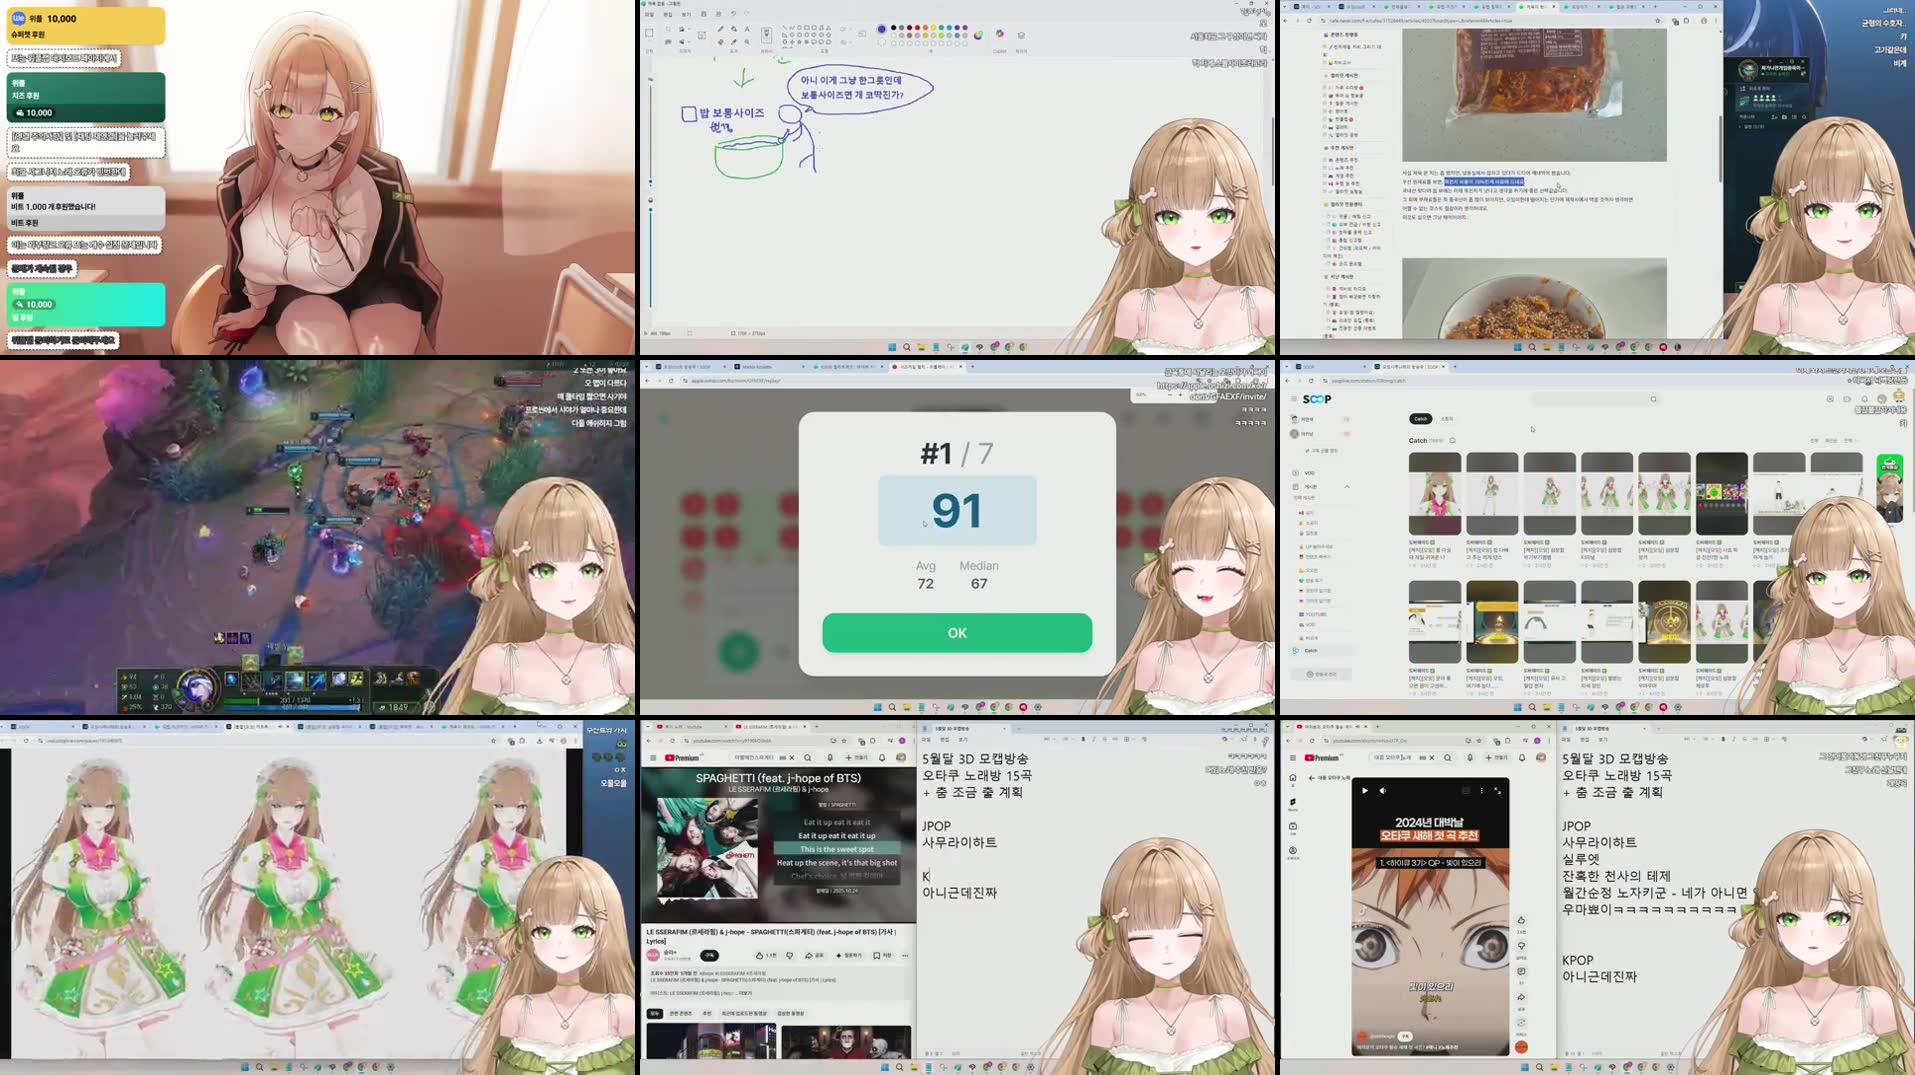
Task: Toggle the dislike button on the YouTube video
Action: pyautogui.click(x=790, y=956)
